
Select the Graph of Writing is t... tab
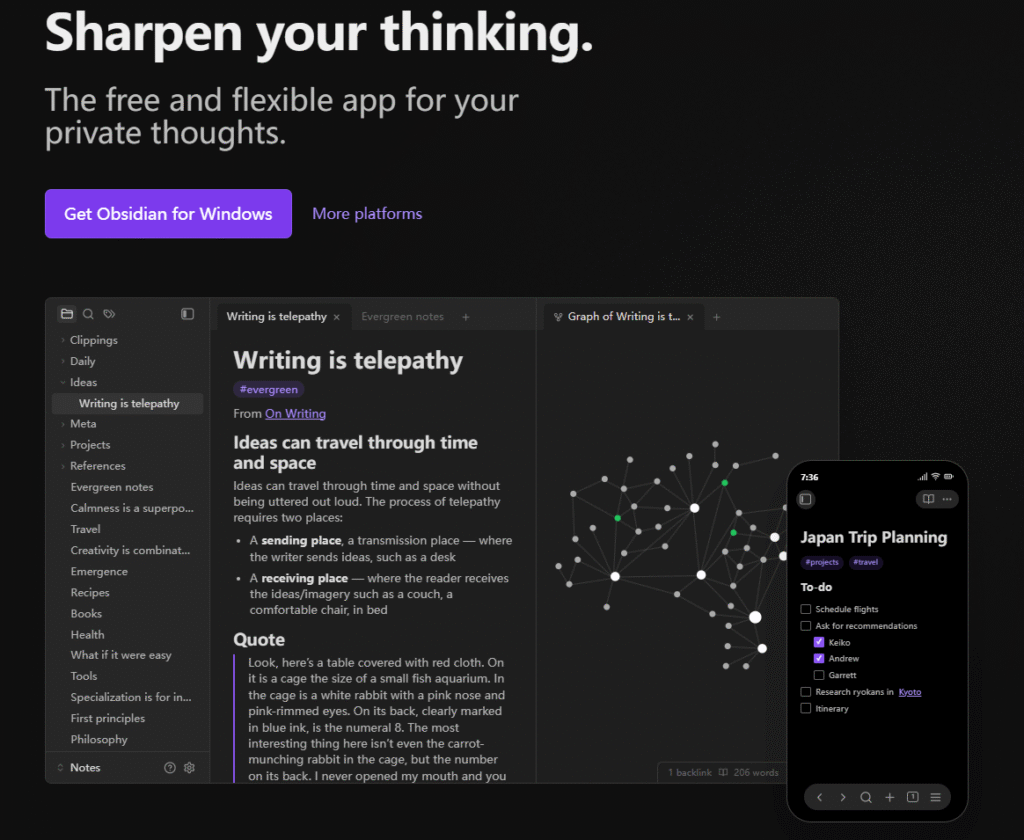[624, 317]
